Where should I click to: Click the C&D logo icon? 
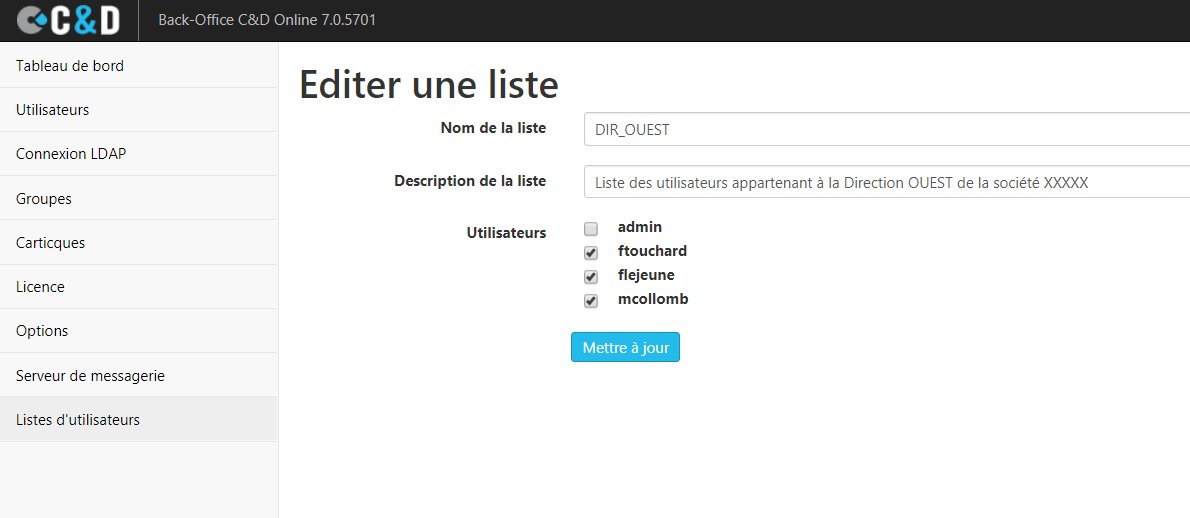[x=68, y=20]
